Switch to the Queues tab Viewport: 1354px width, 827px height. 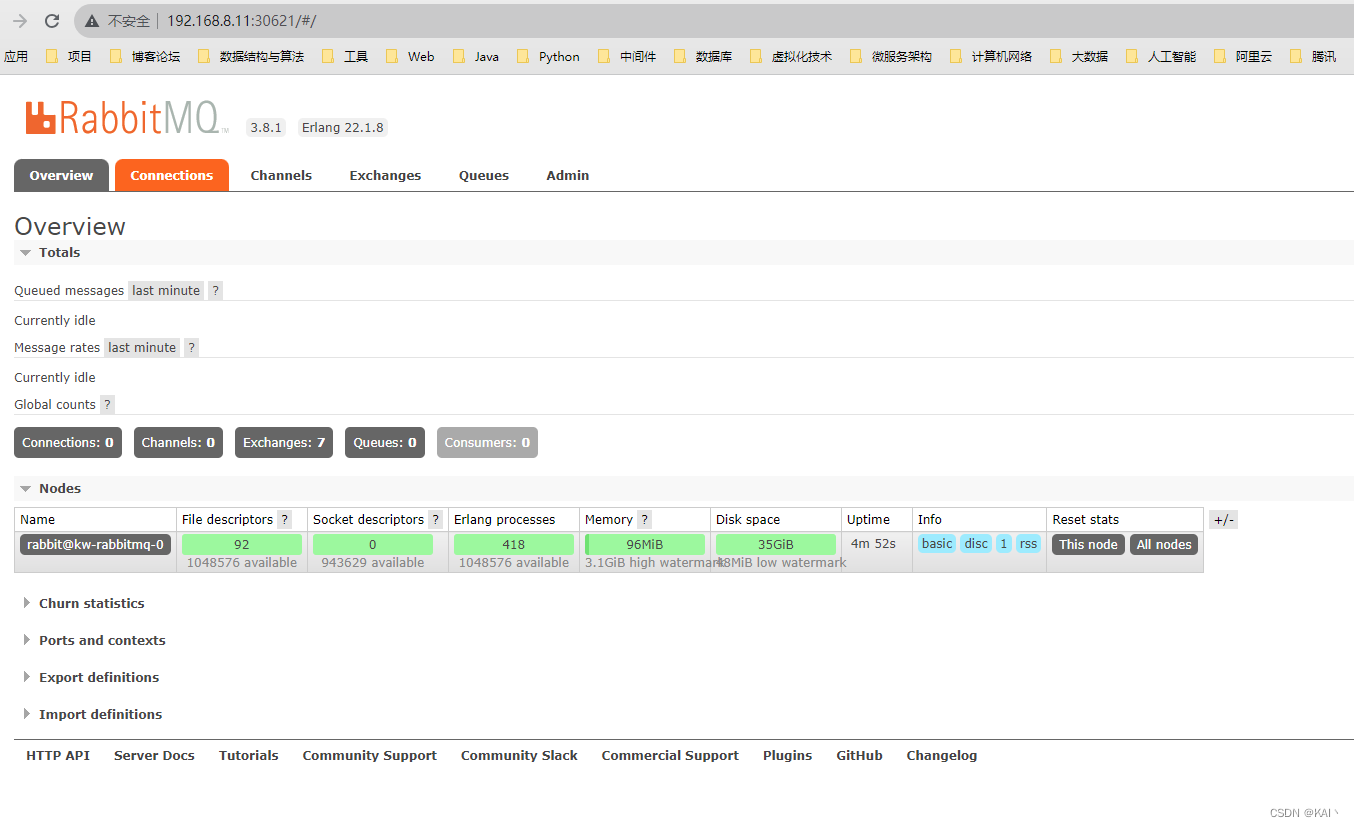pos(484,175)
